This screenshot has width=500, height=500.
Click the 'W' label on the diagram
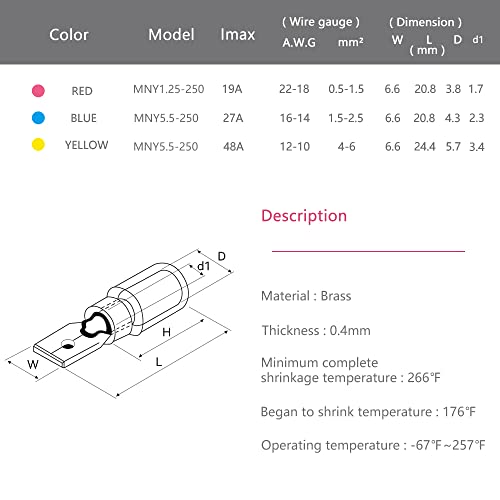pos(33,365)
